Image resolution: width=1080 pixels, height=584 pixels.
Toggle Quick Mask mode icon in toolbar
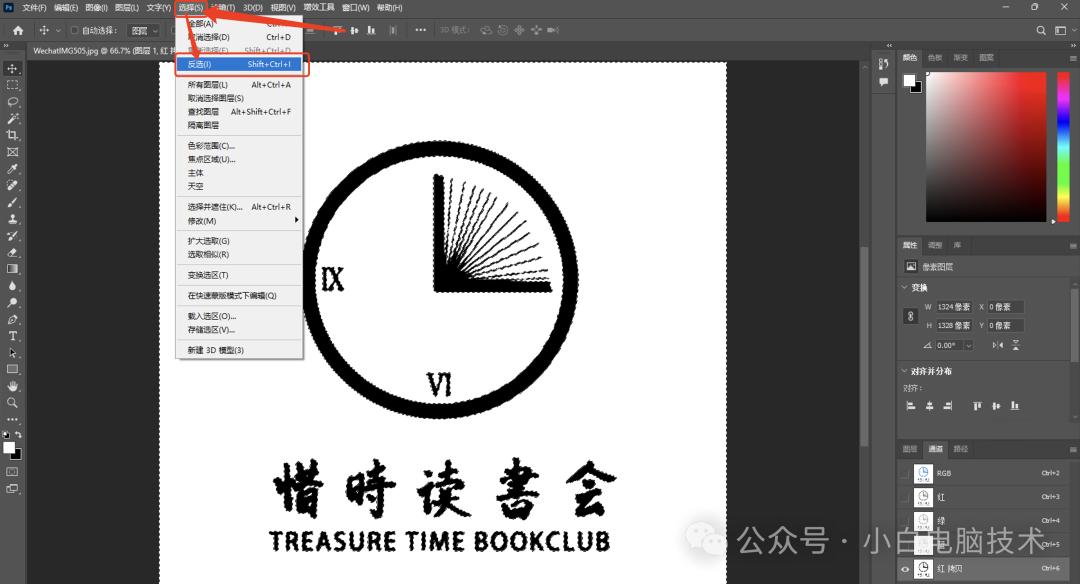(12, 472)
